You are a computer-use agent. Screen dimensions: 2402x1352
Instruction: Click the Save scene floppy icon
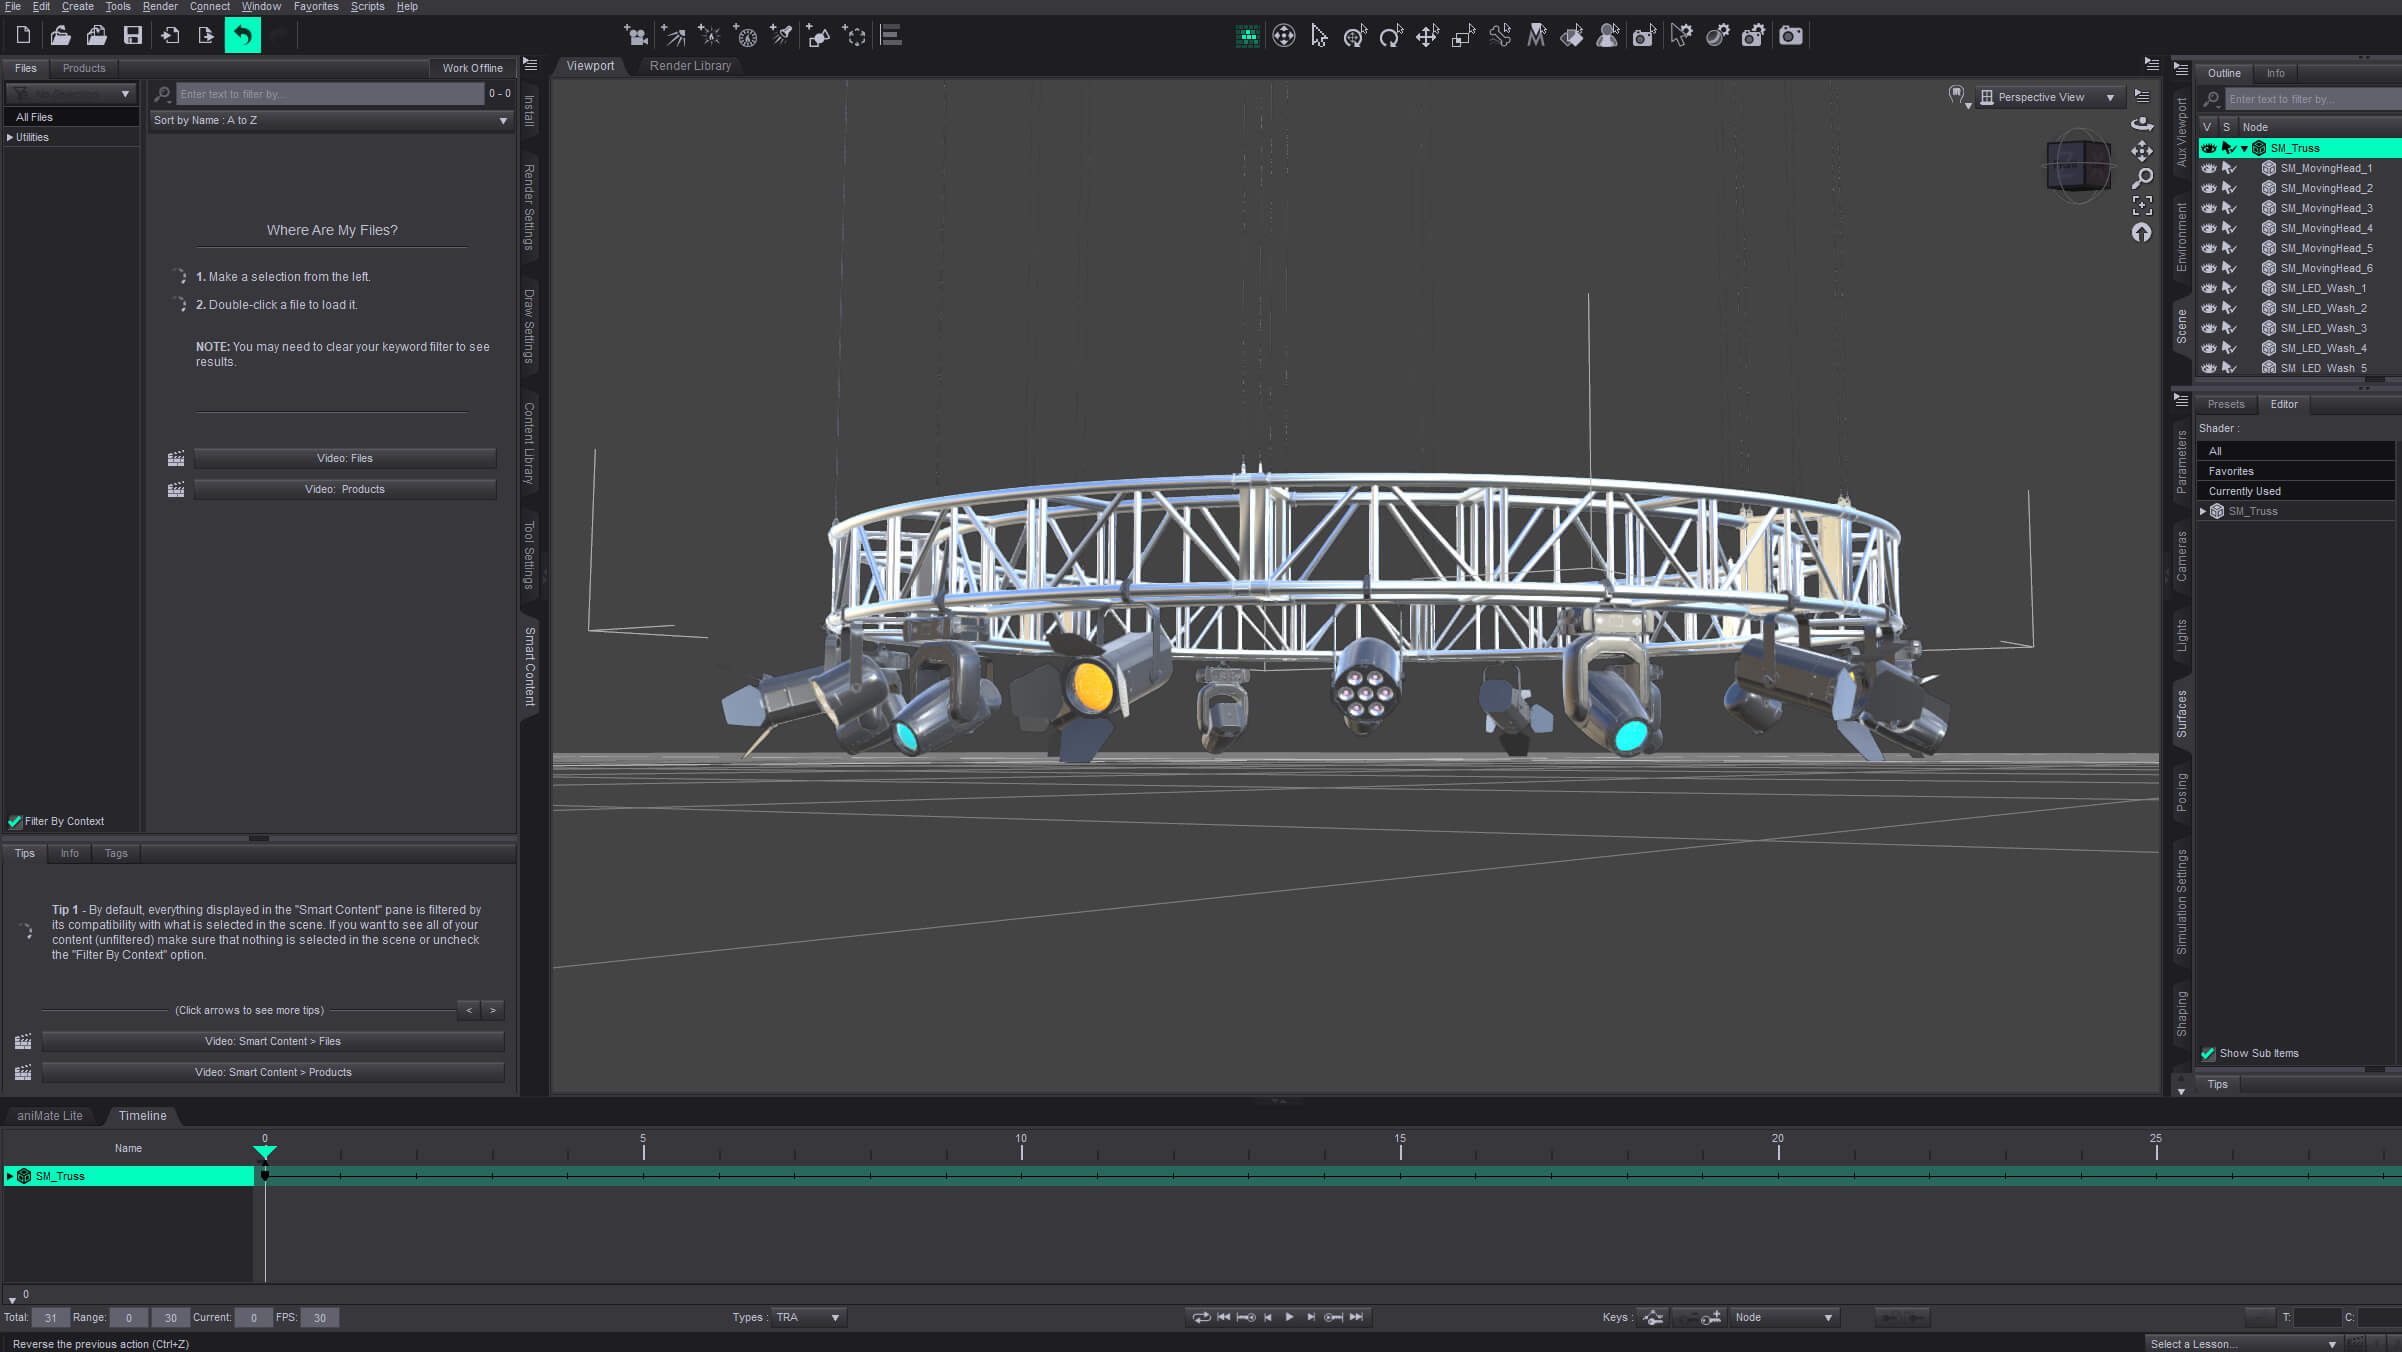click(132, 36)
